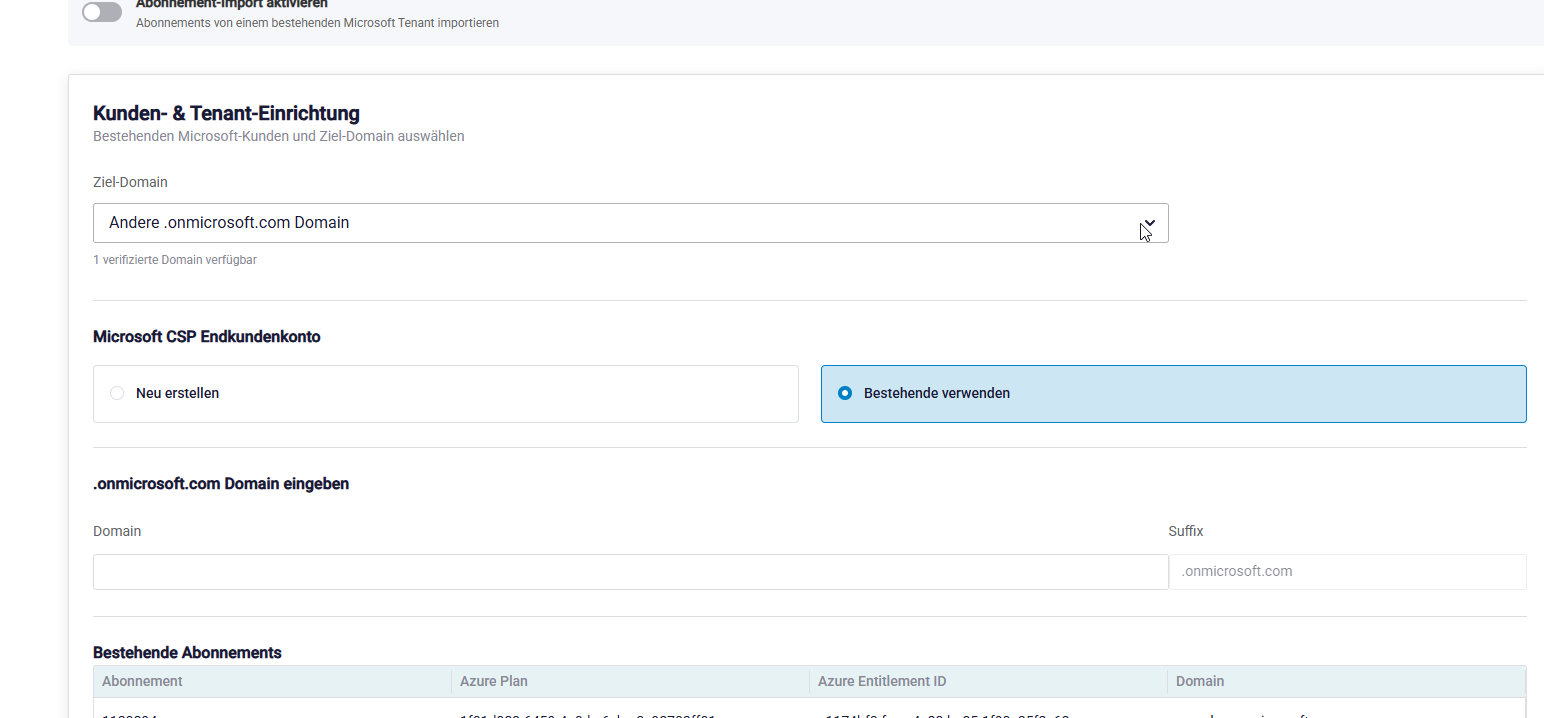This screenshot has width=1544, height=718.
Task: Click the Bestehende Abonnements heading
Action: pyautogui.click(x=187, y=653)
